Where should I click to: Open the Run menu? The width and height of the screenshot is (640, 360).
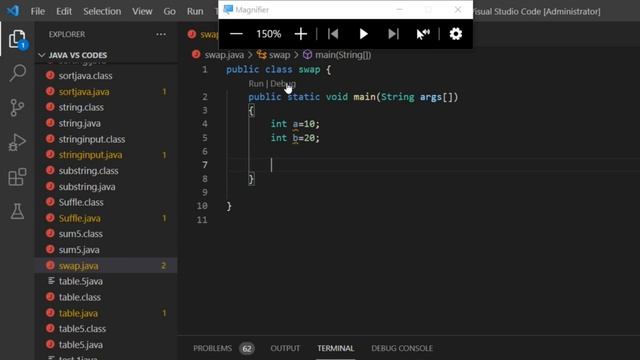tap(195, 11)
